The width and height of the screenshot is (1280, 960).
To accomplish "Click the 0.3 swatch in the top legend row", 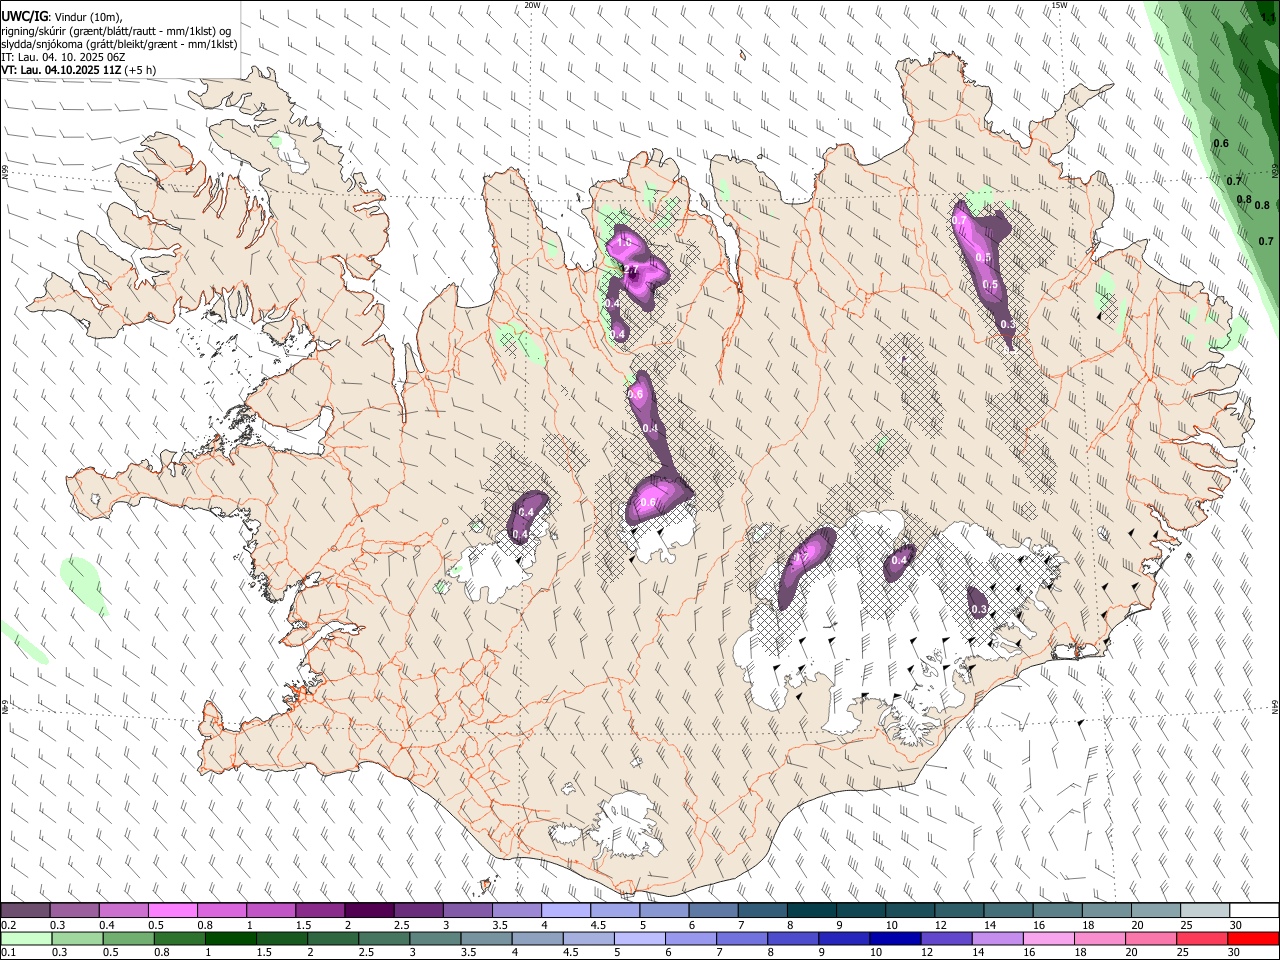I will click(74, 911).
